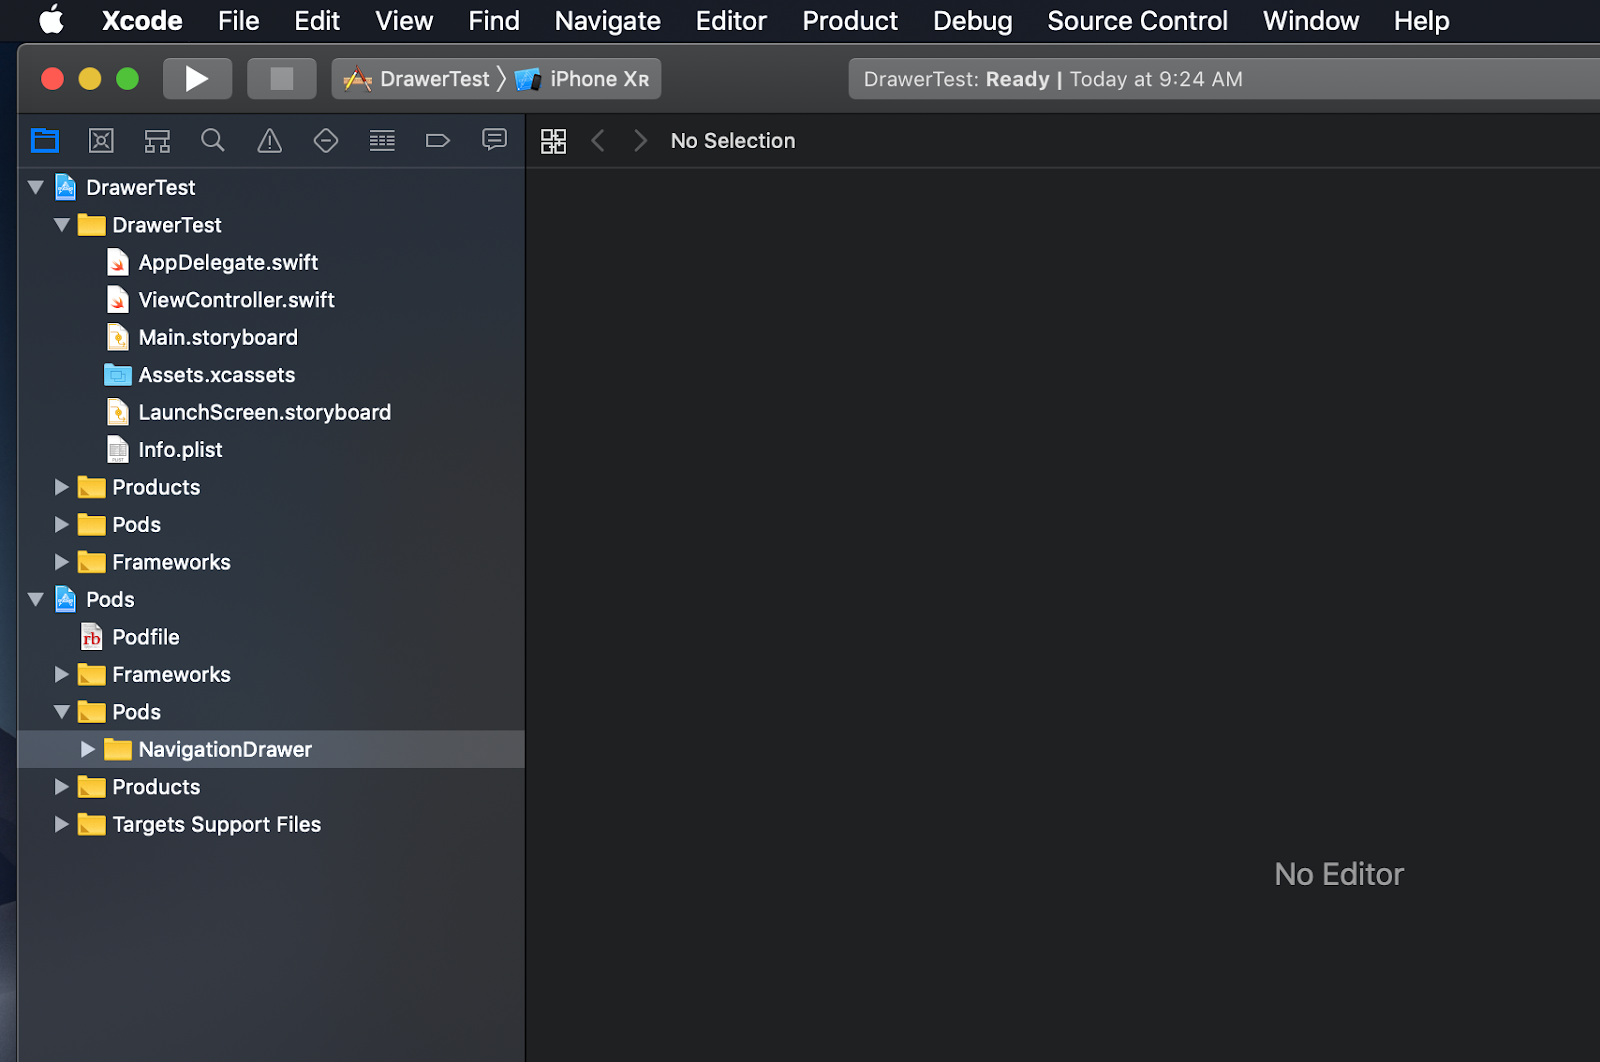Image resolution: width=1600 pixels, height=1062 pixels.
Task: Collapse the Pods project root
Action: [x=36, y=600]
